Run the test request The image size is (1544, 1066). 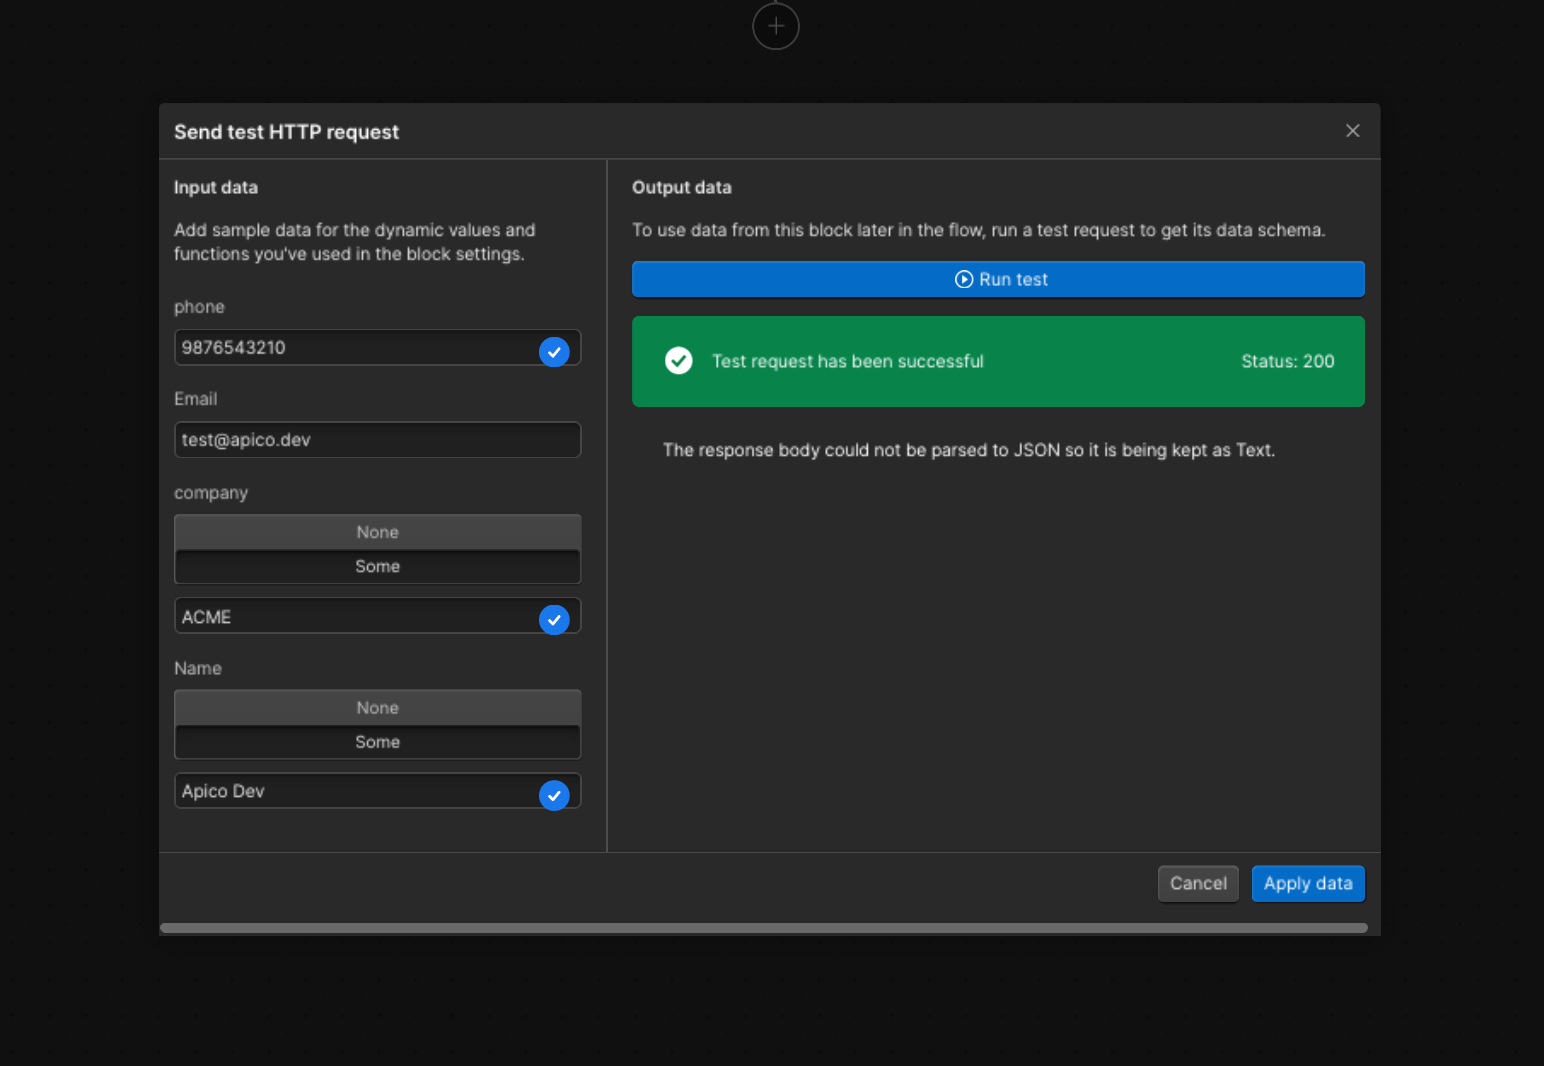[x=998, y=279]
